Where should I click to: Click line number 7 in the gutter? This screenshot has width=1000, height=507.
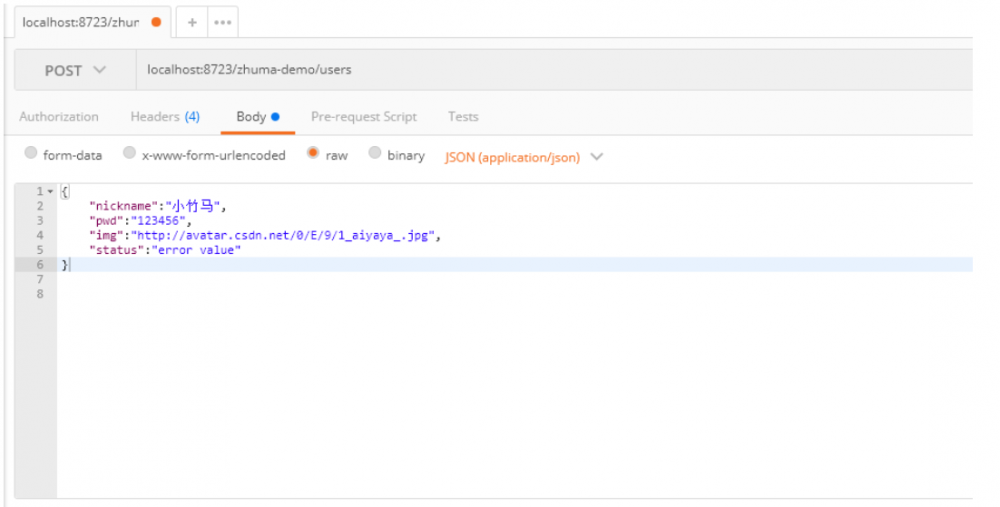click(x=40, y=279)
